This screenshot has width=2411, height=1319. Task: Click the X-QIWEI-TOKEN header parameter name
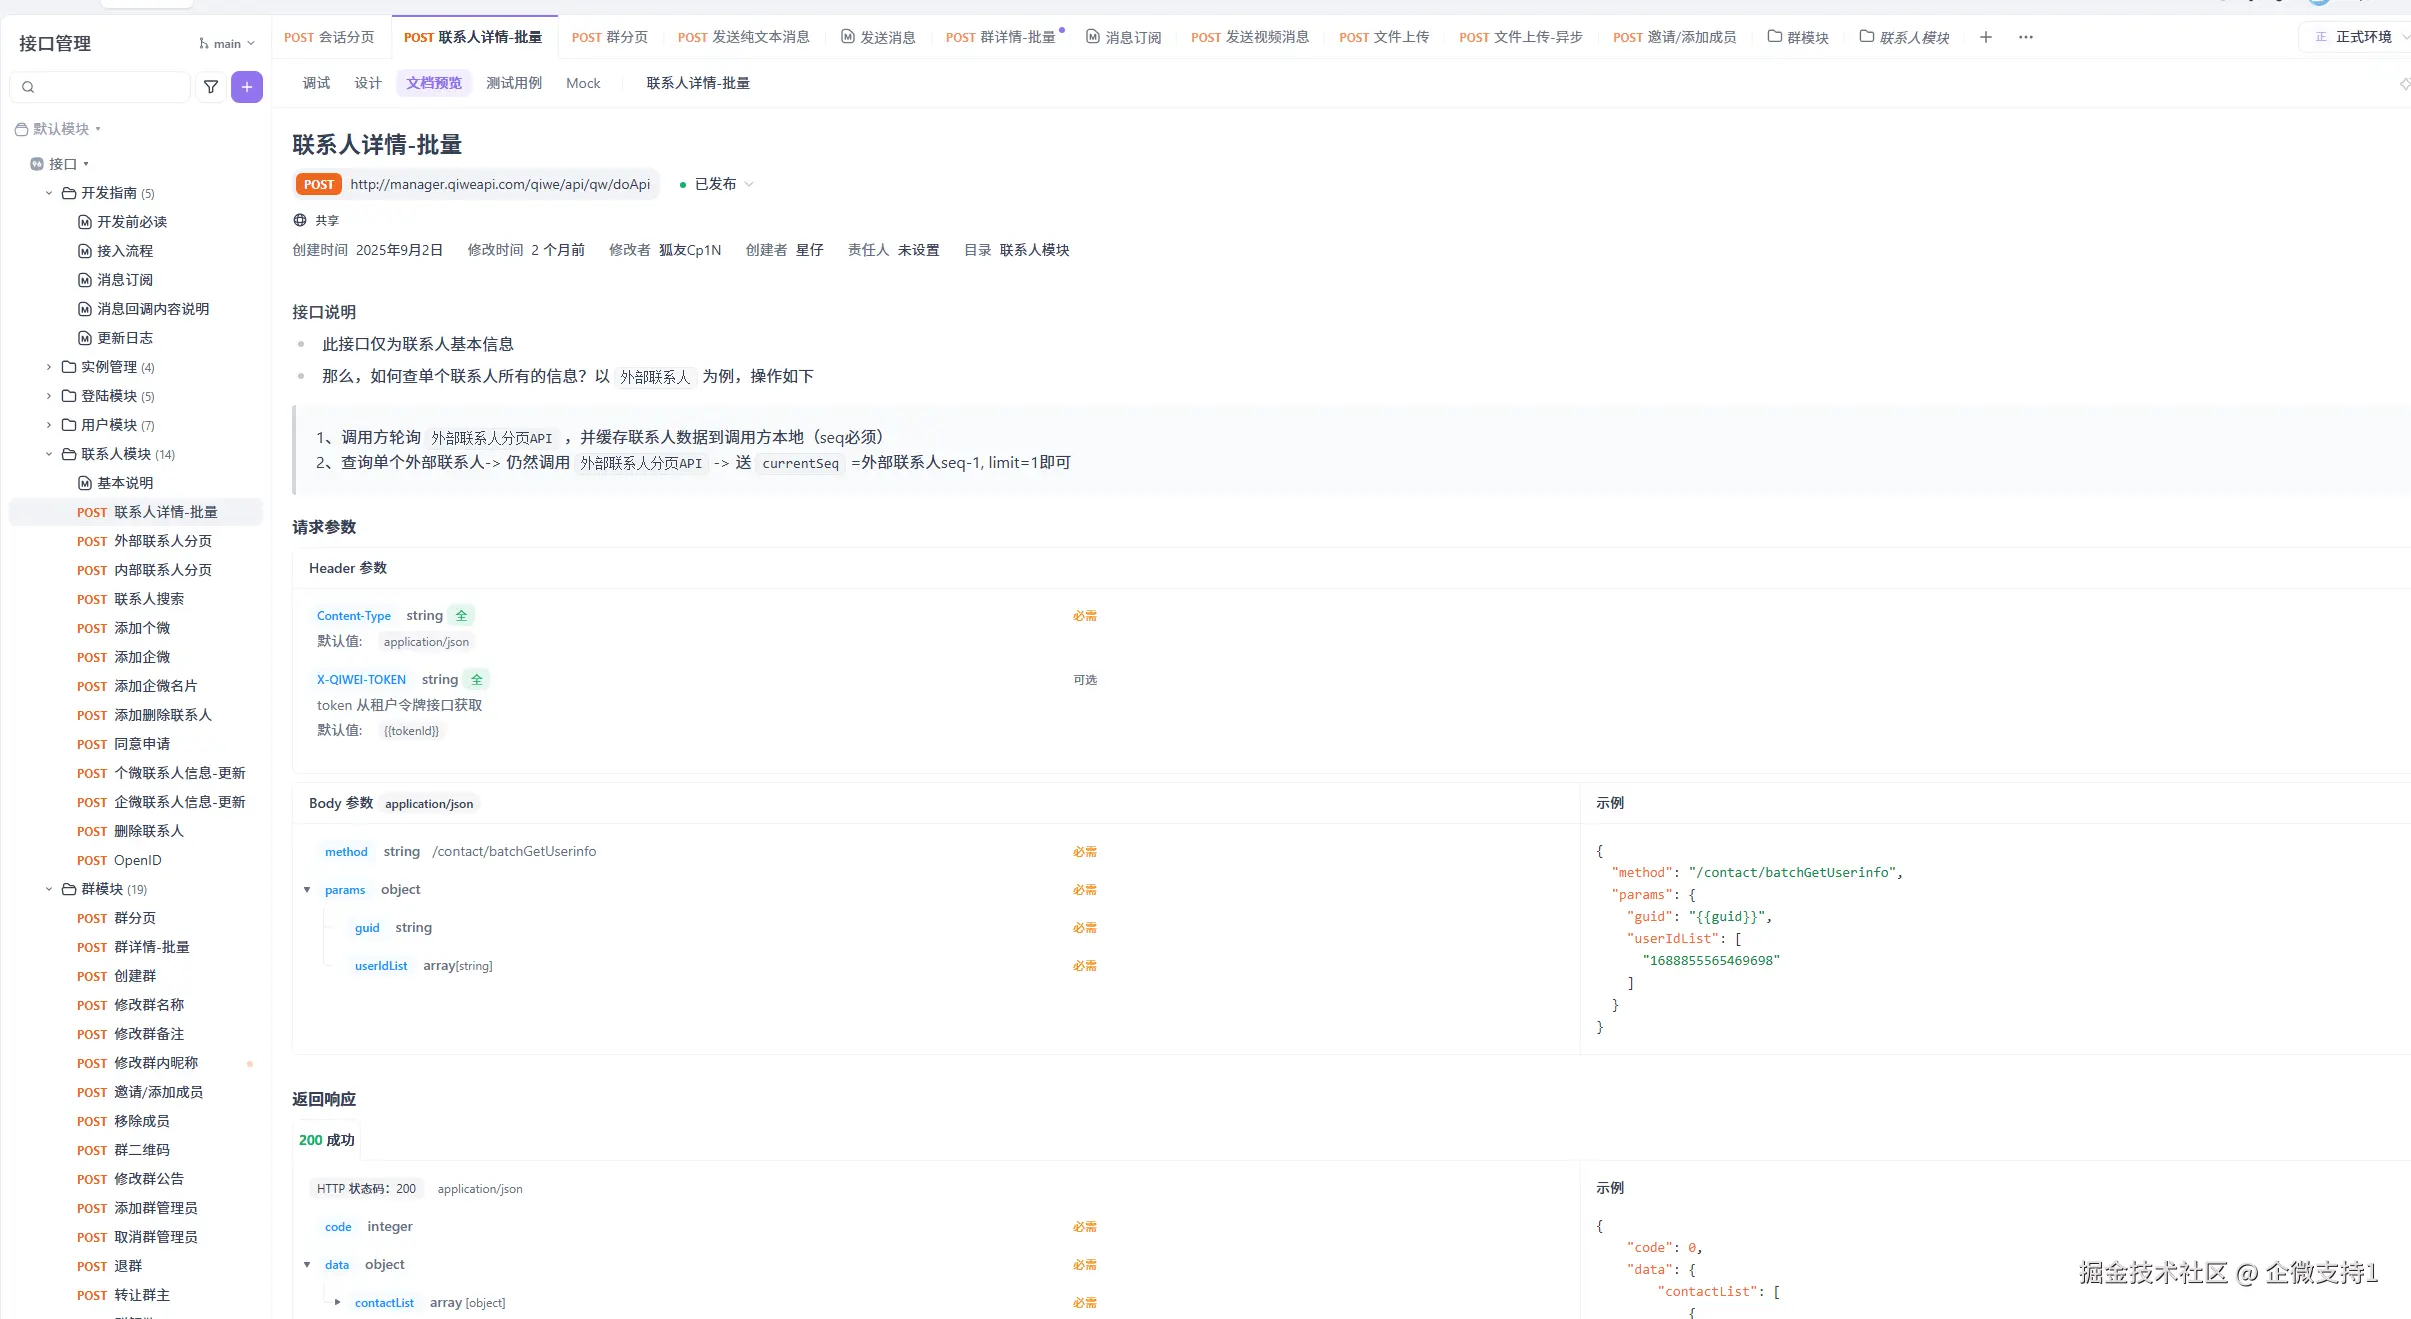click(361, 680)
